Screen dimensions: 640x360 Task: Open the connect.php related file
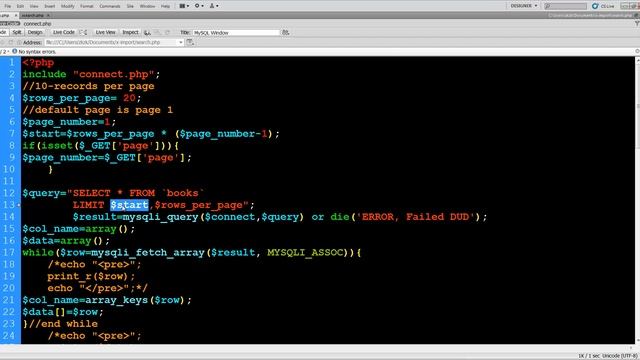point(38,24)
